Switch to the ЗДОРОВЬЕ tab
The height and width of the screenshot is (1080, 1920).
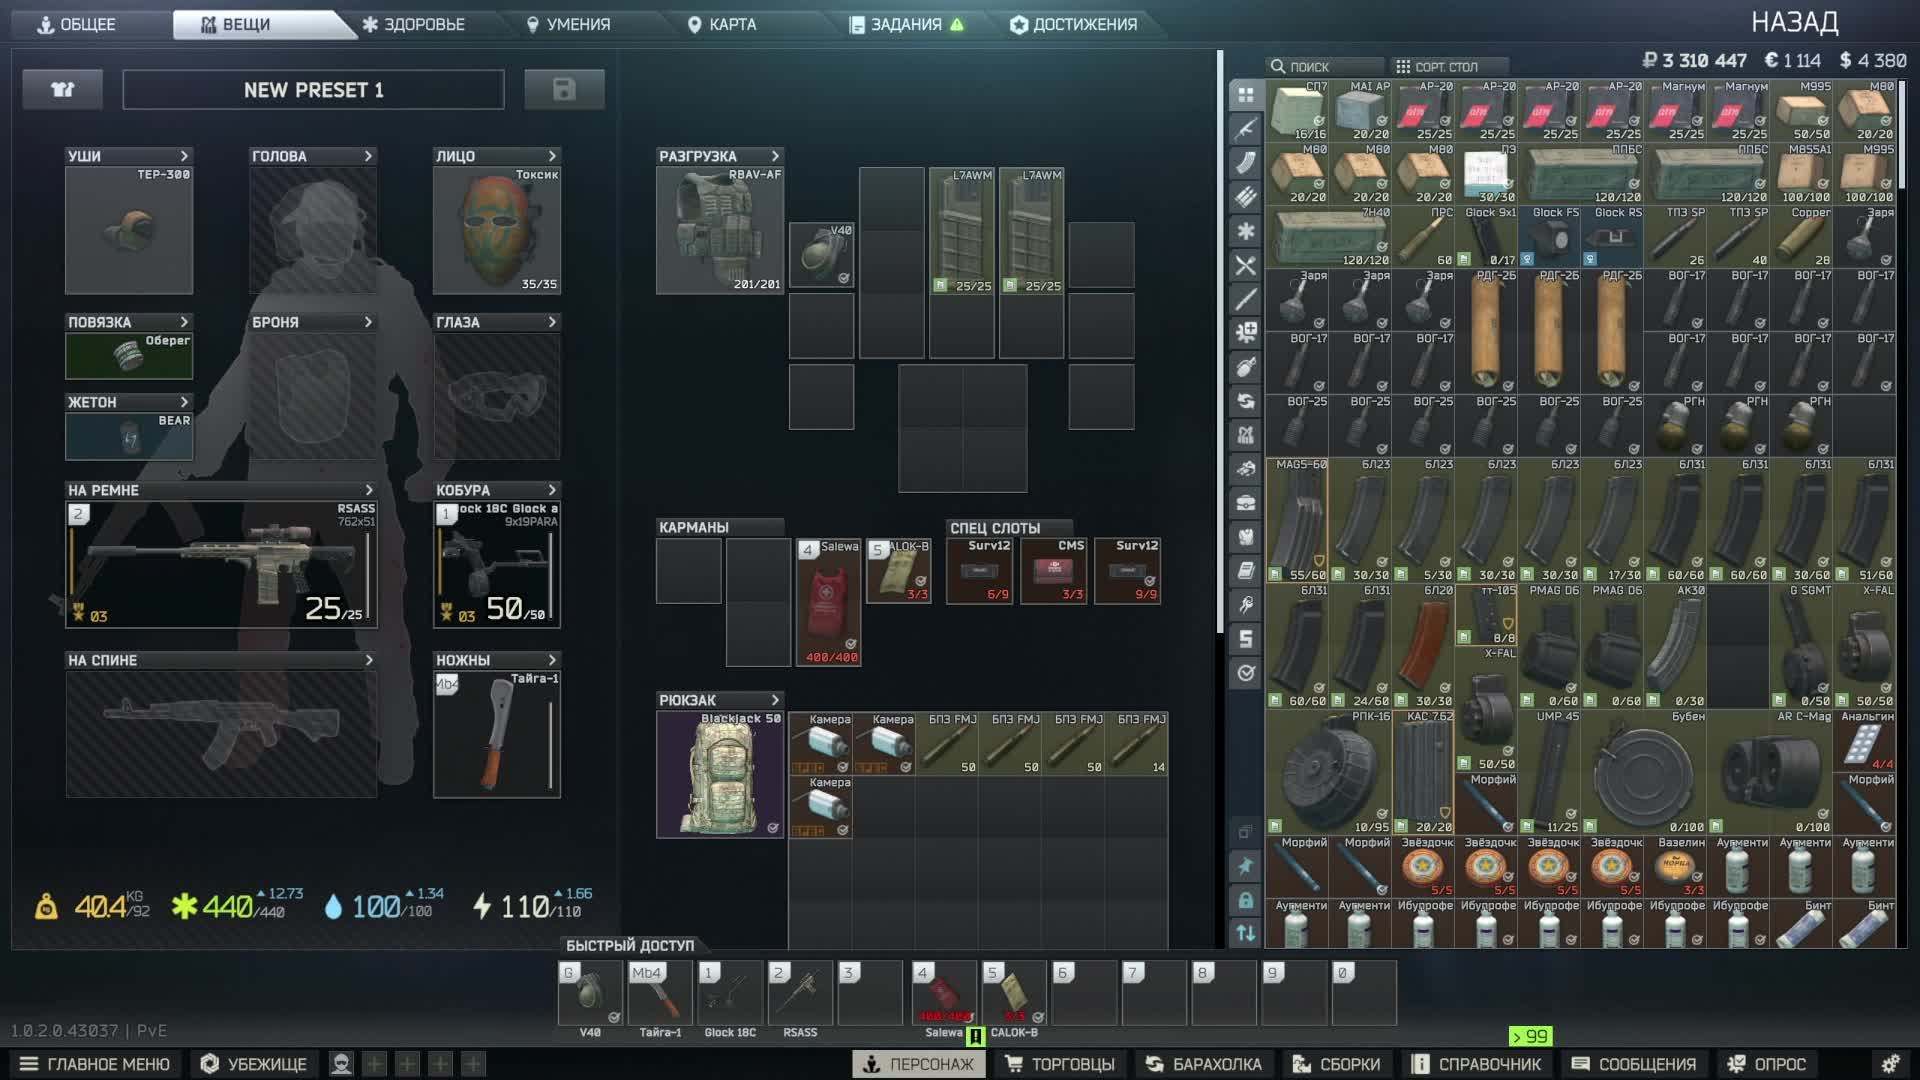(413, 24)
